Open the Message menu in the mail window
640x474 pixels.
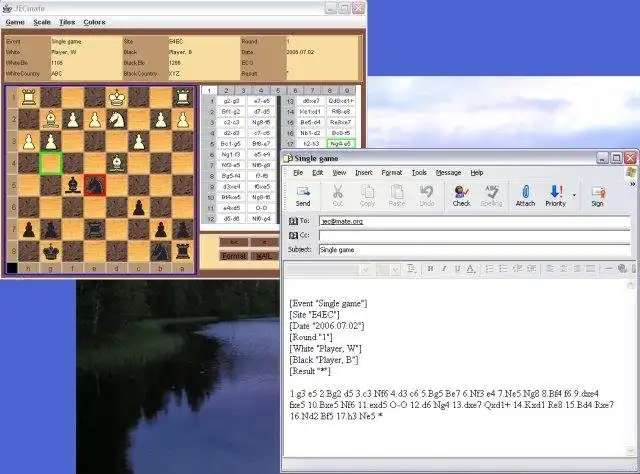point(448,173)
